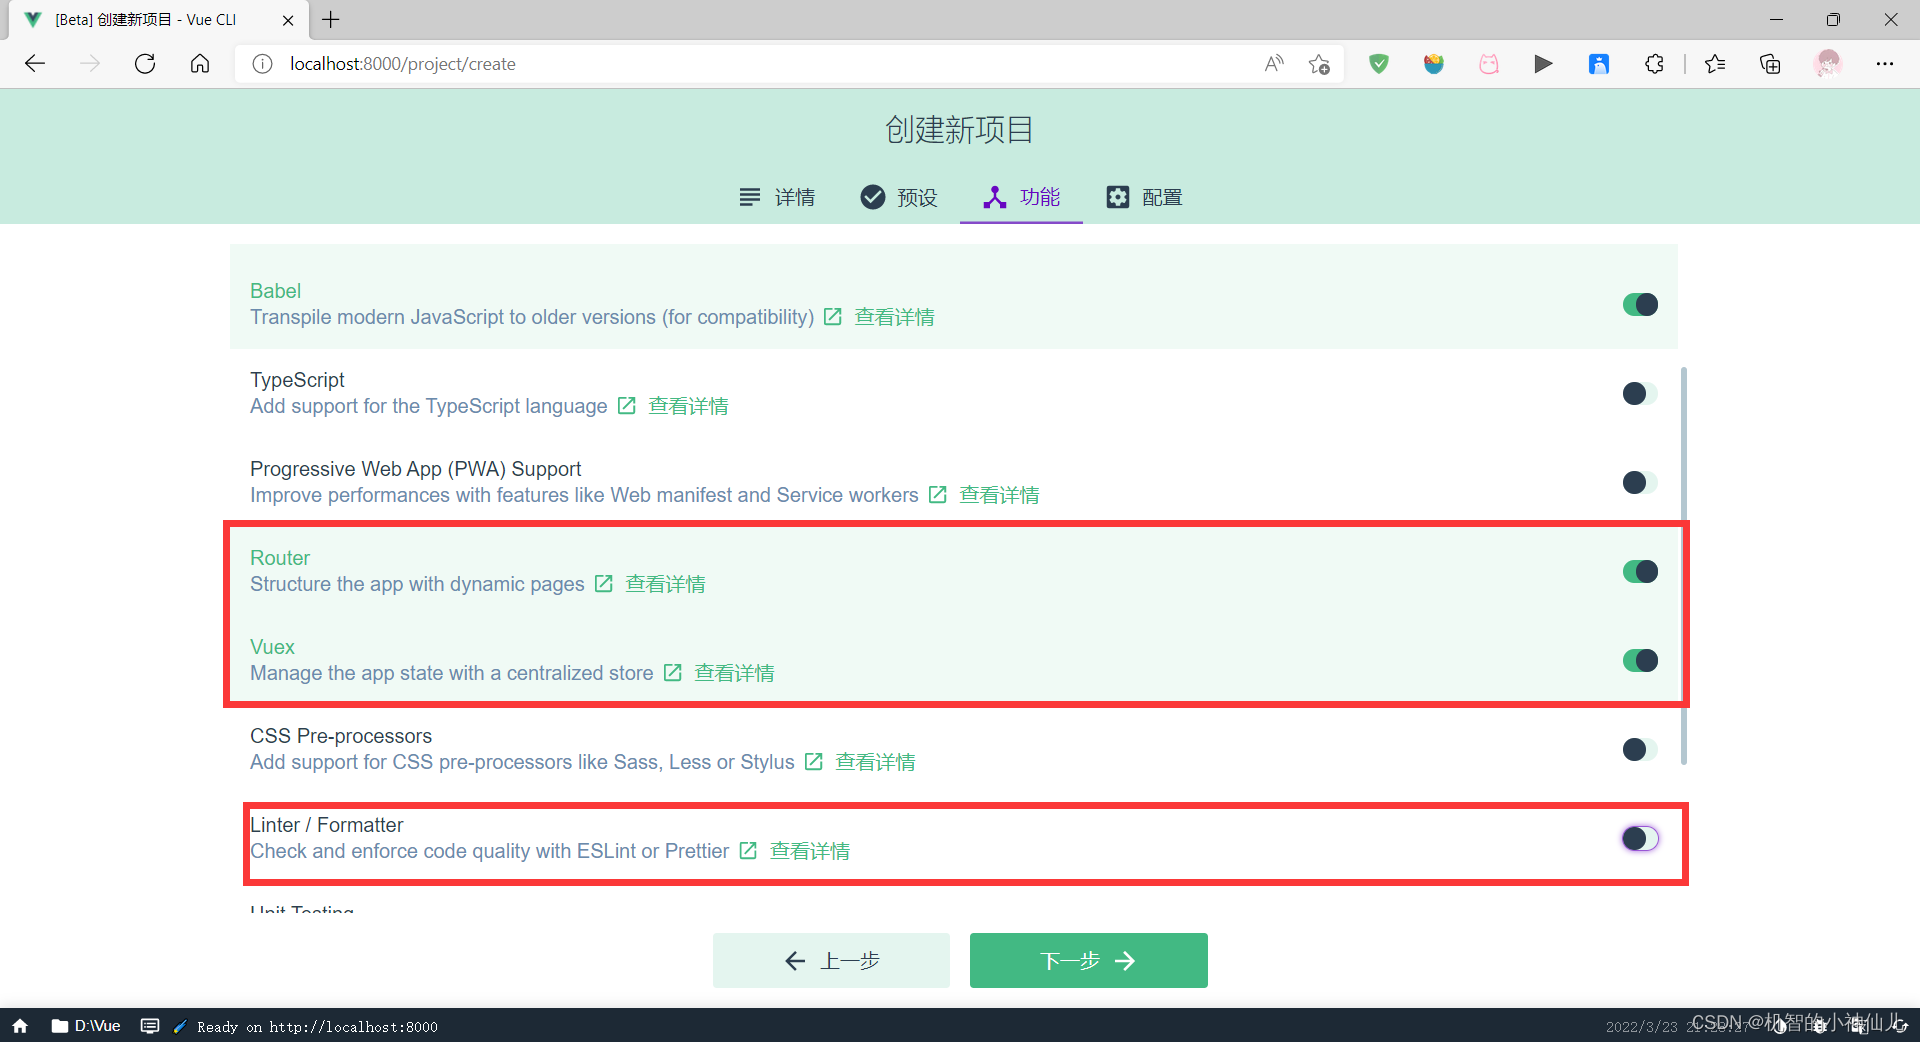Open the browser Settings and more menu

click(1885, 64)
